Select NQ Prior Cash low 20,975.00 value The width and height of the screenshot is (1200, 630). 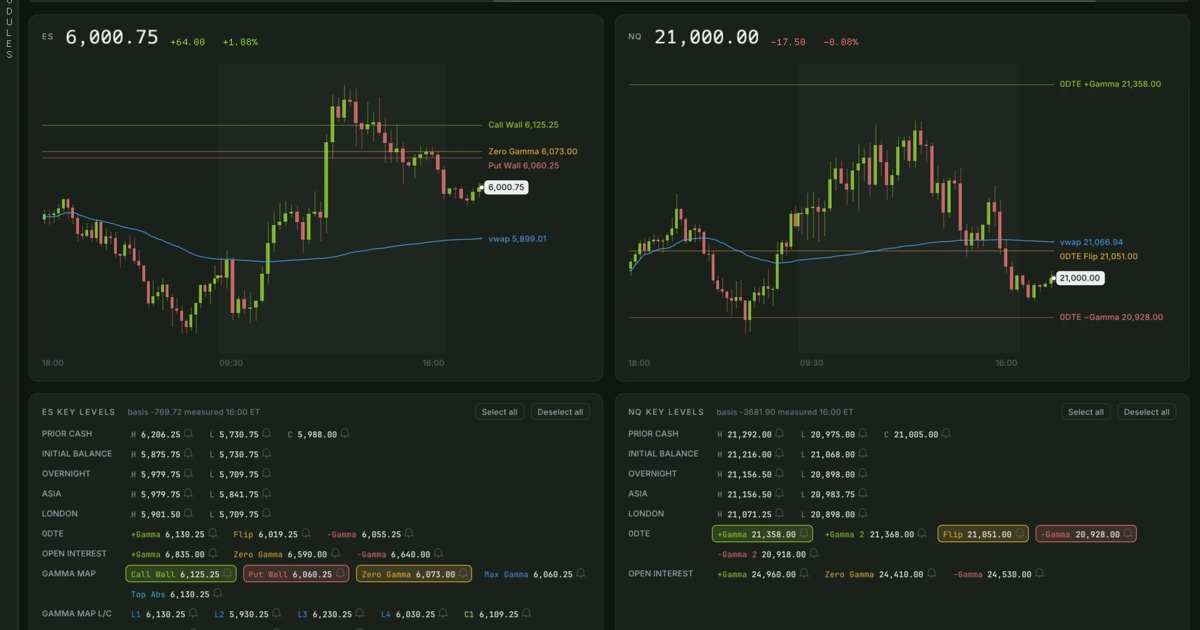[833, 434]
